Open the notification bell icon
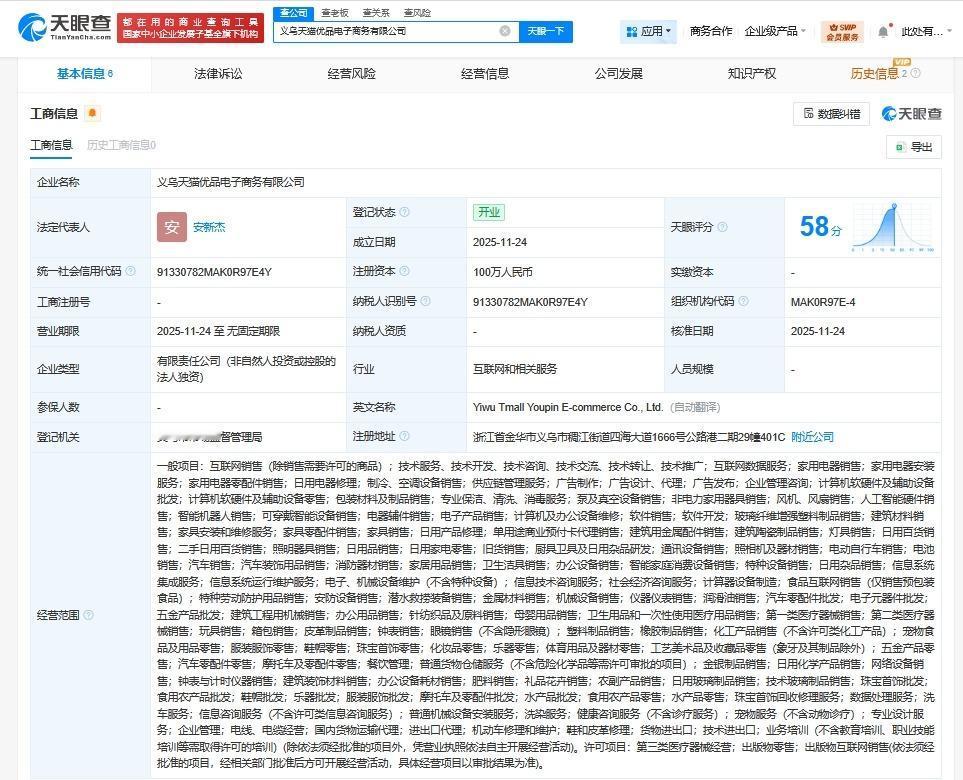The width and height of the screenshot is (963, 780). point(883,31)
